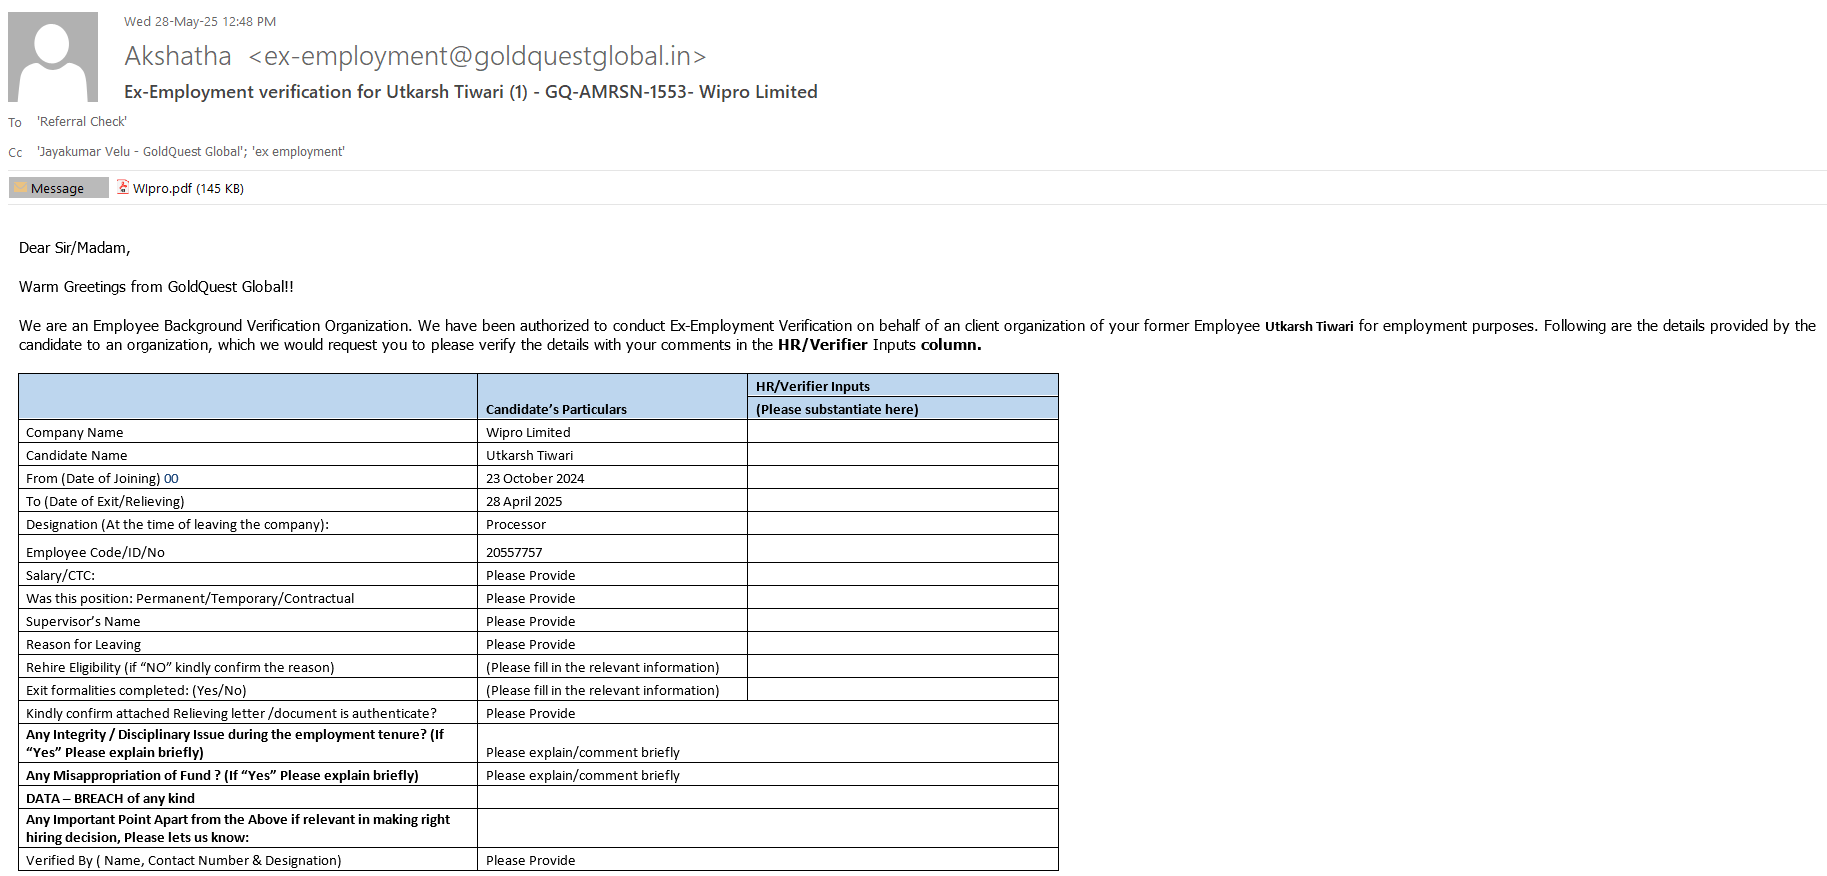
Task: Click 'Warm Greetings from GoldQuest Global!!' line
Action: point(156,287)
